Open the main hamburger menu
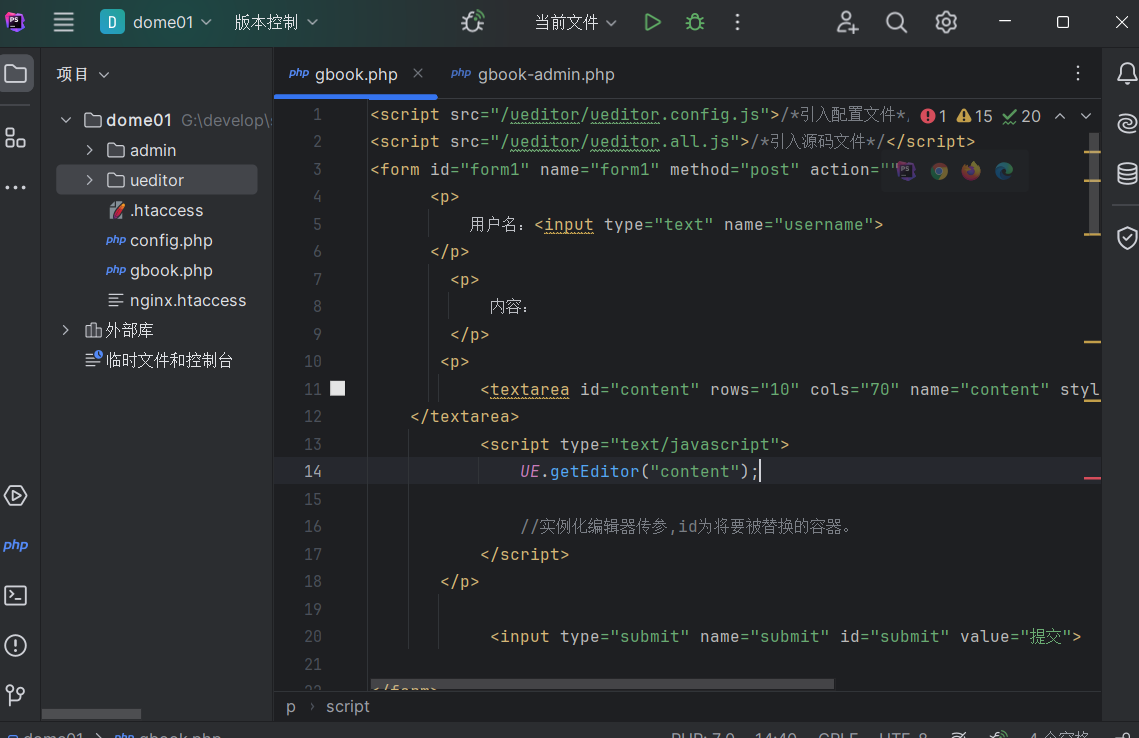 63,22
